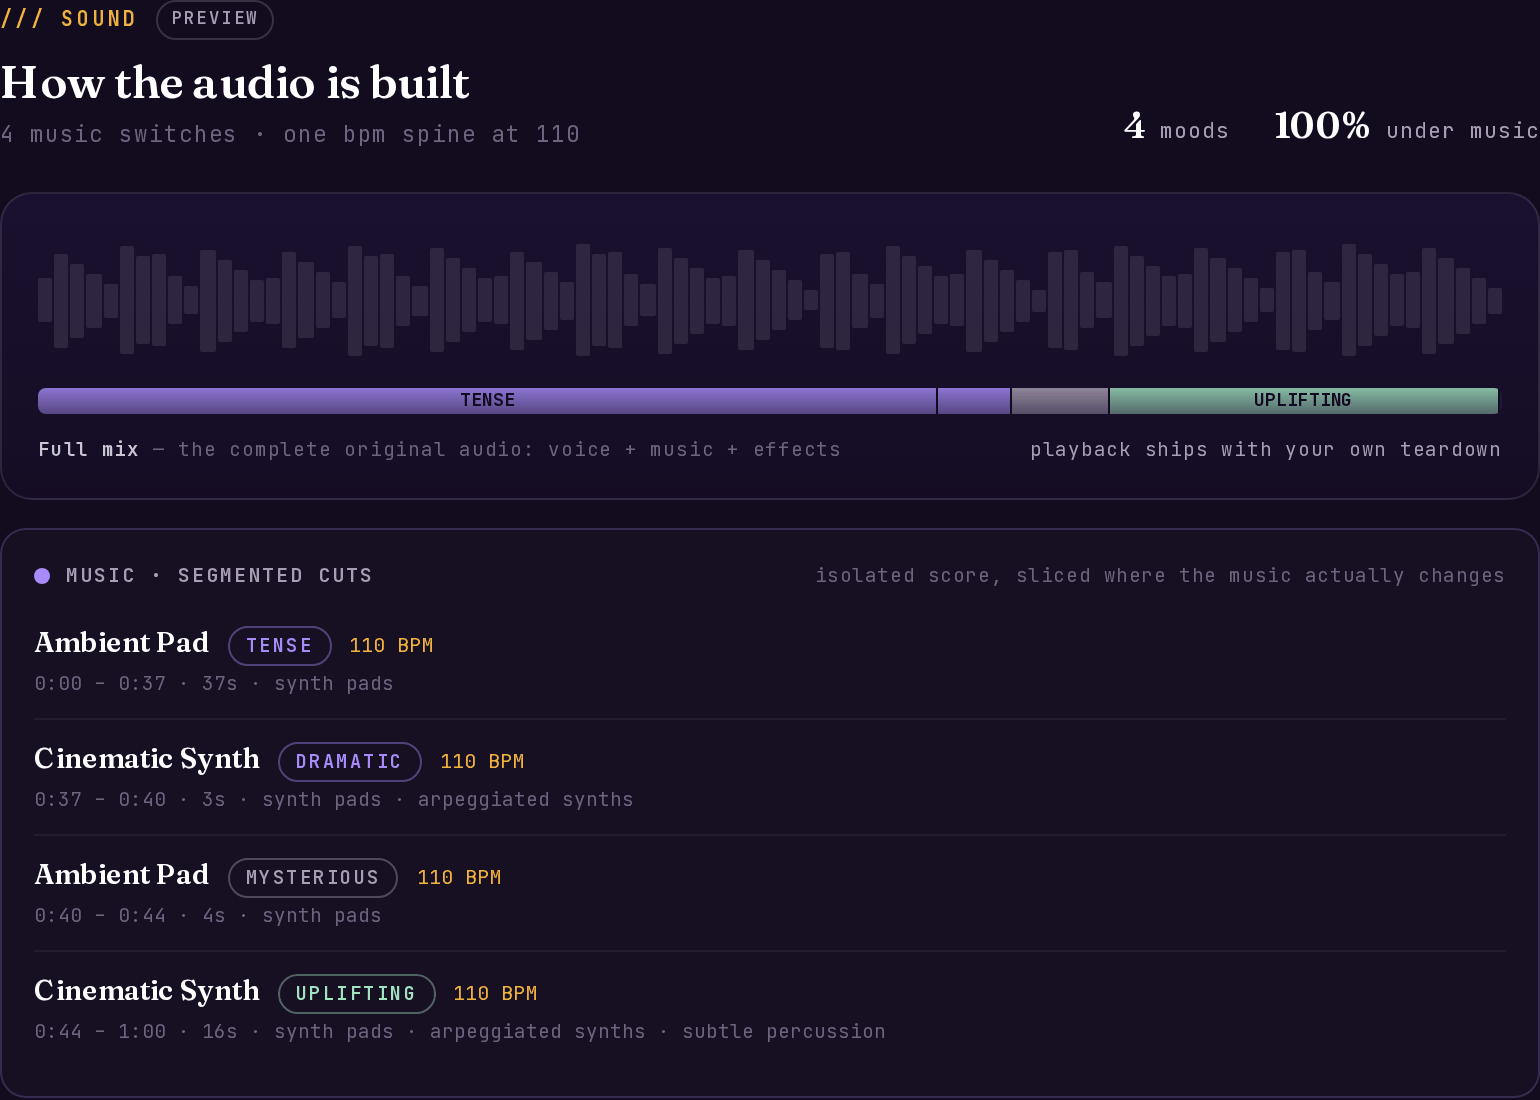
Task: Click the short purple dramatic timeline segment
Action: (x=974, y=400)
